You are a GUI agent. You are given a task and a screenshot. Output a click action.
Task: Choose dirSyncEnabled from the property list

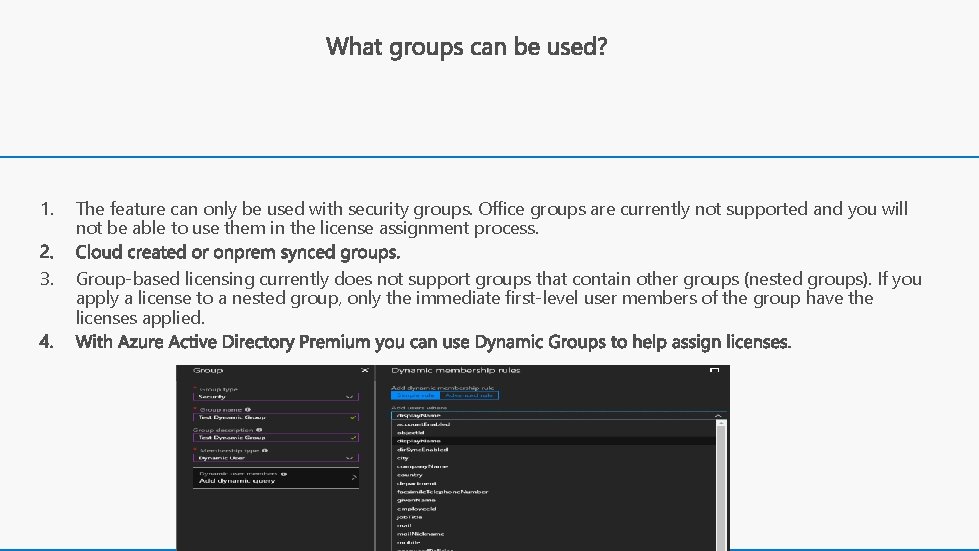point(554,449)
